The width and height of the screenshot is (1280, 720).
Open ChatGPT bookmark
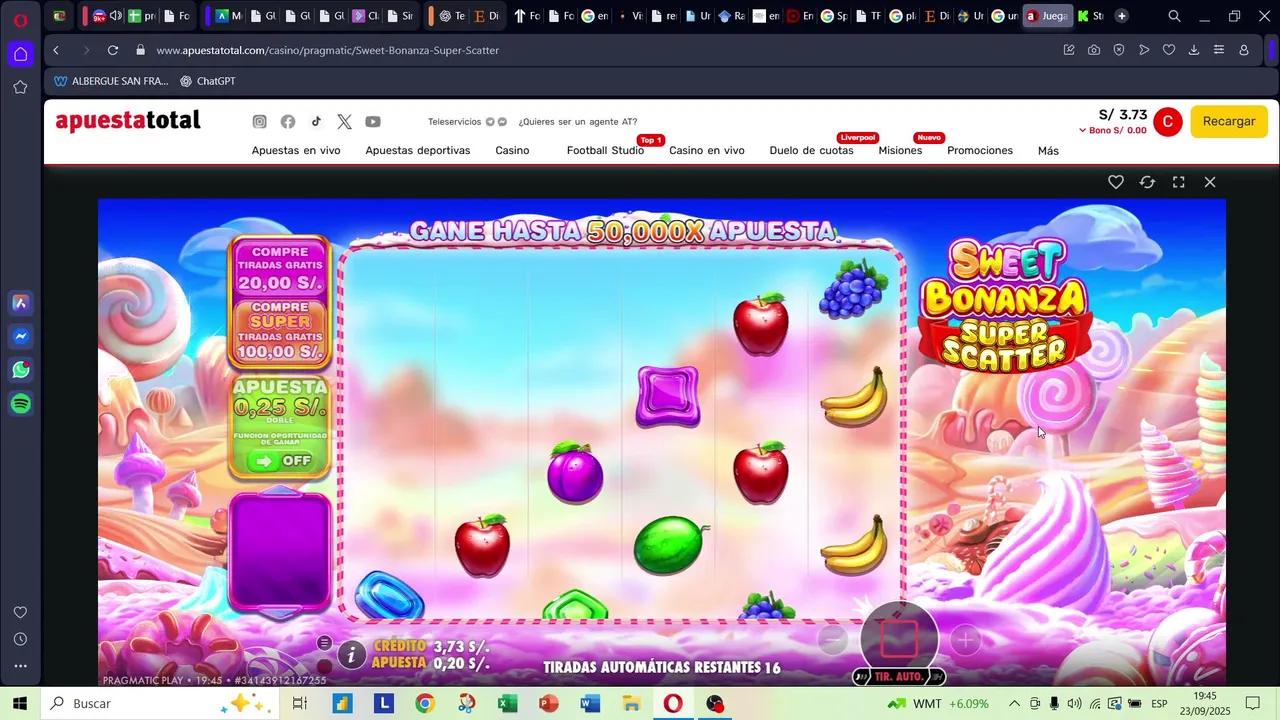tap(208, 81)
